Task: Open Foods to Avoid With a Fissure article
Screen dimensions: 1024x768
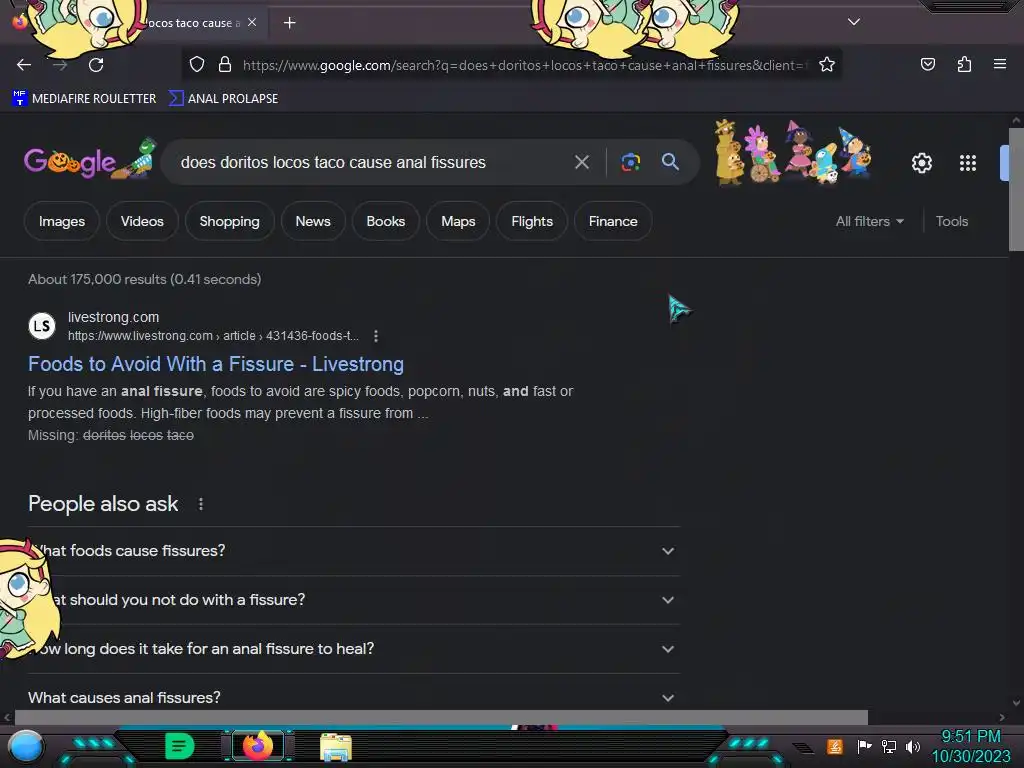Action: (x=216, y=364)
